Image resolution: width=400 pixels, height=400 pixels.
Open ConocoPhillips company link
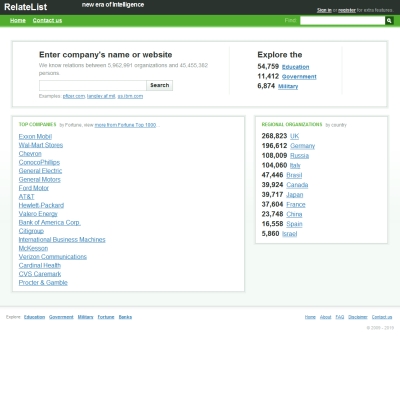point(39,162)
